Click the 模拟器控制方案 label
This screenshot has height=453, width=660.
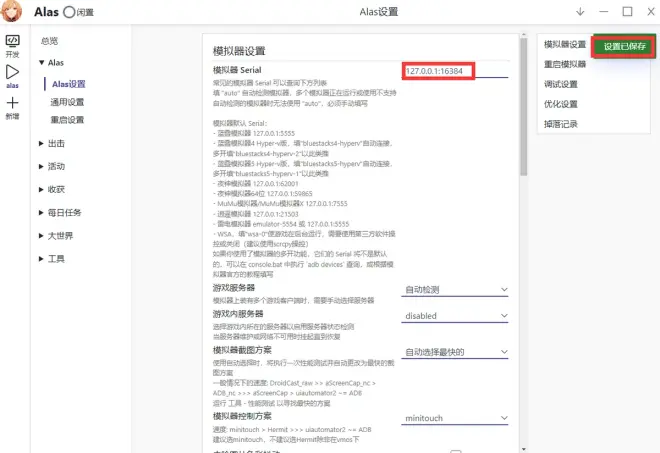pos(242,416)
